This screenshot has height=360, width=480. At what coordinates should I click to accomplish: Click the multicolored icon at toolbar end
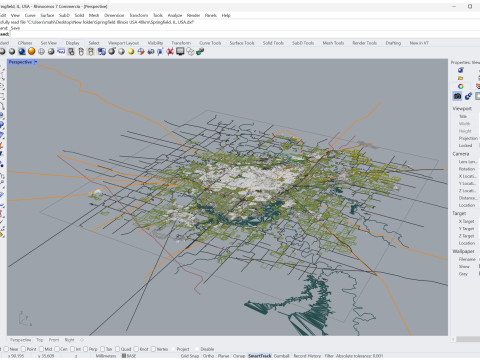200,51
